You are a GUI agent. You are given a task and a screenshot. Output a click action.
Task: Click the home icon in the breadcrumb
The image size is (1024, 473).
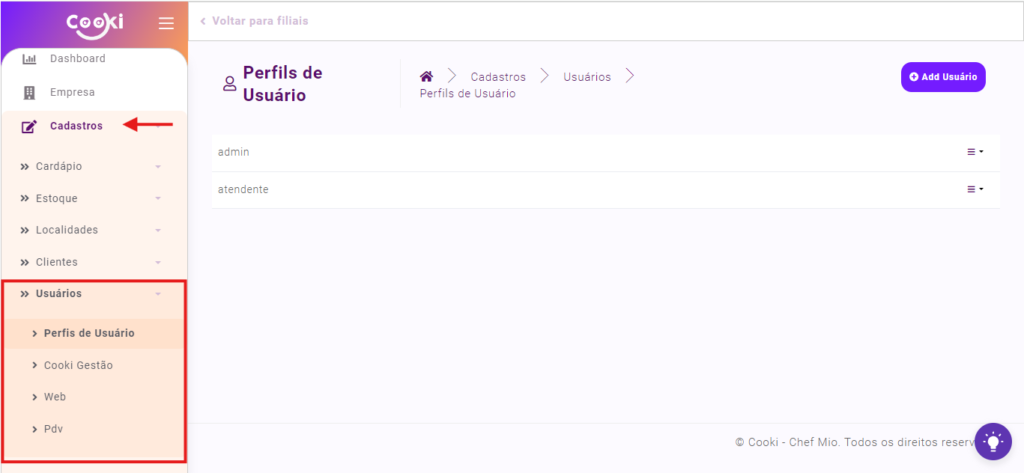coord(426,77)
